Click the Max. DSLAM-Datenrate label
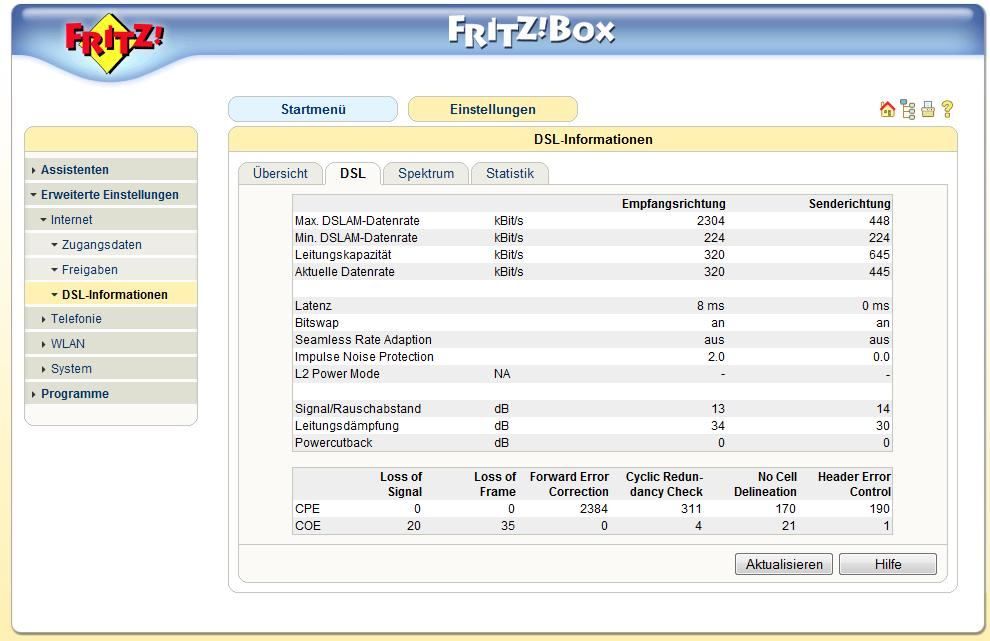 pyautogui.click(x=357, y=221)
